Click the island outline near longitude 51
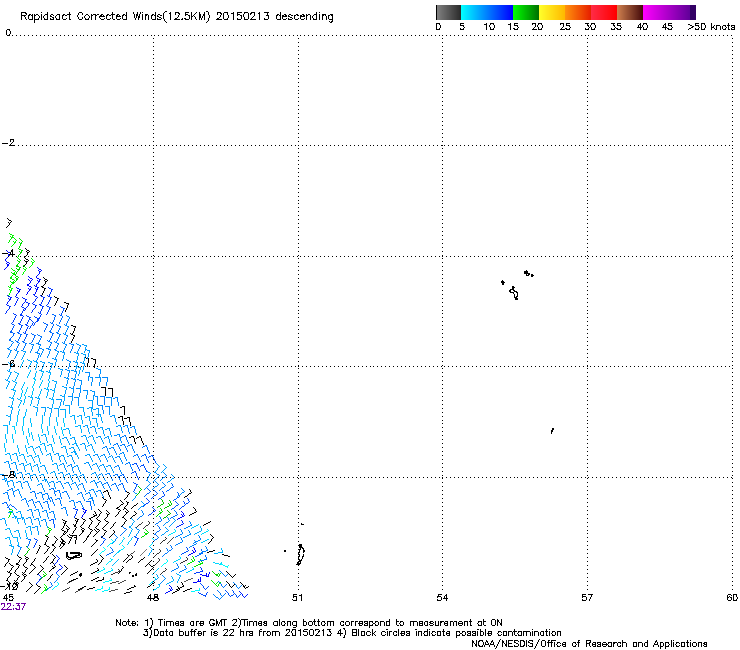740x650 pixels. click(x=300, y=554)
